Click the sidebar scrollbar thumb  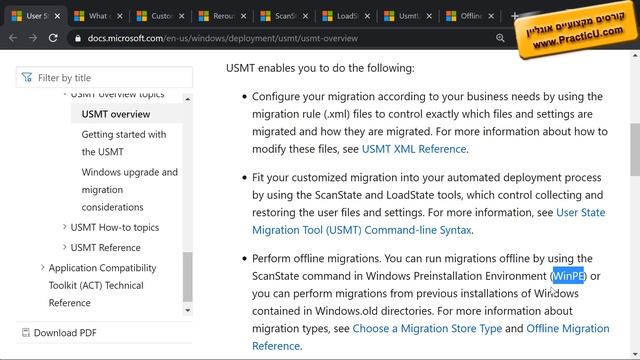pos(187,276)
